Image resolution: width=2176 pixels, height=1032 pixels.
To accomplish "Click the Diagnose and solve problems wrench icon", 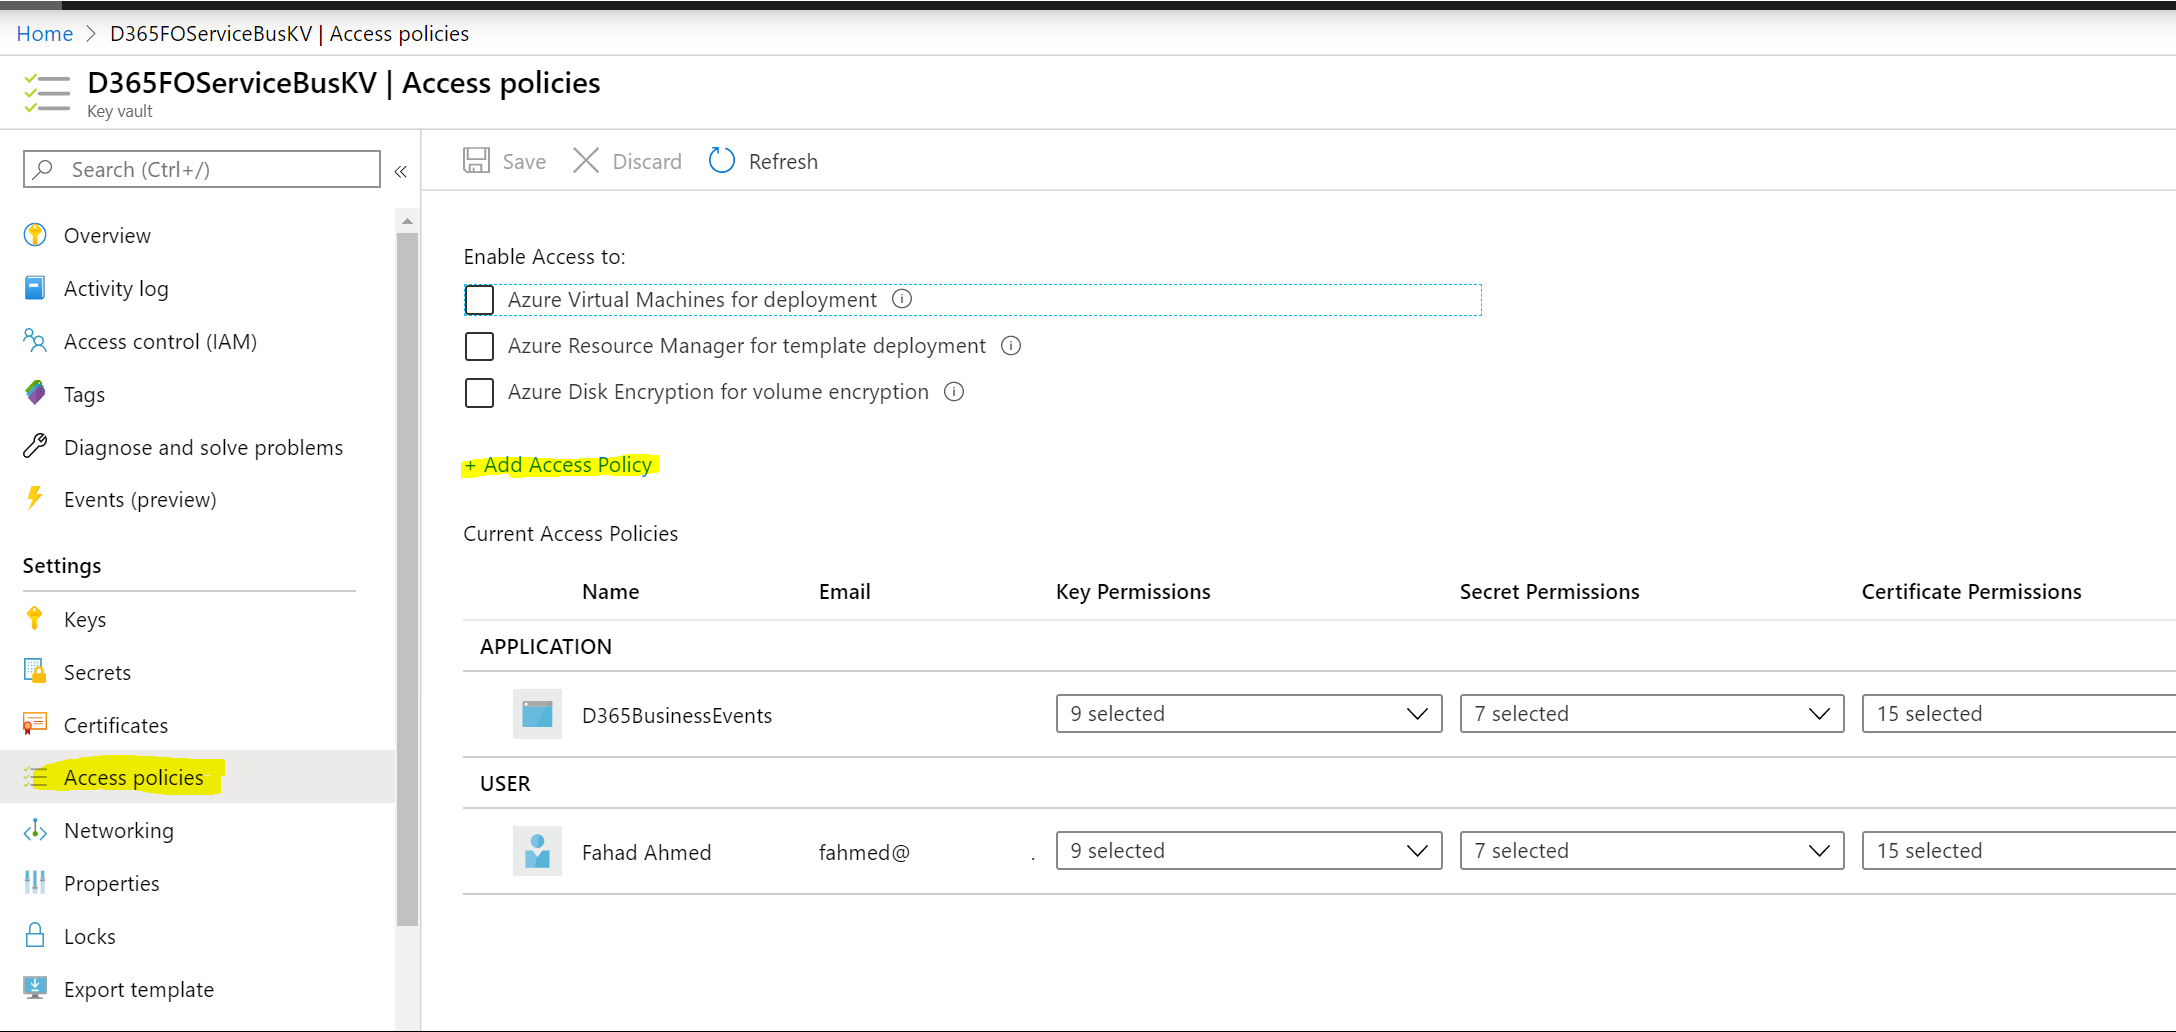I will 35,446.
